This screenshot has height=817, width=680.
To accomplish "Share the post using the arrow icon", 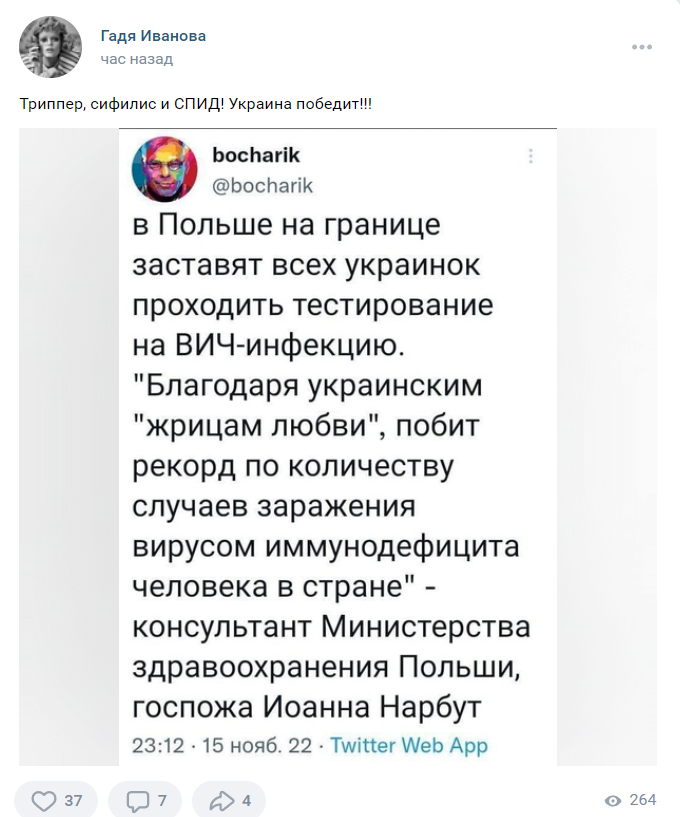I will [x=222, y=800].
